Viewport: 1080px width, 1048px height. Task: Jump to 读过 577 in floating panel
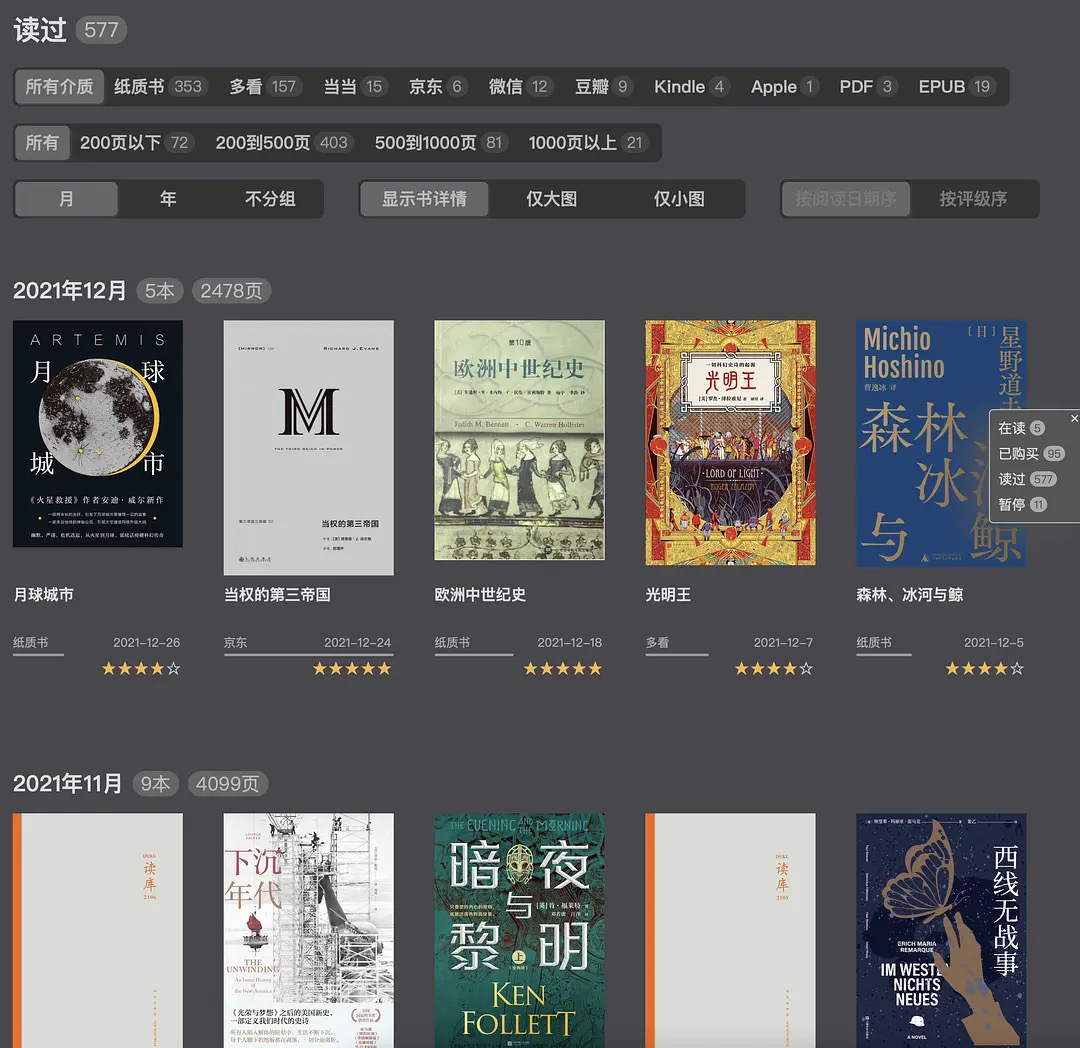click(x=1027, y=479)
